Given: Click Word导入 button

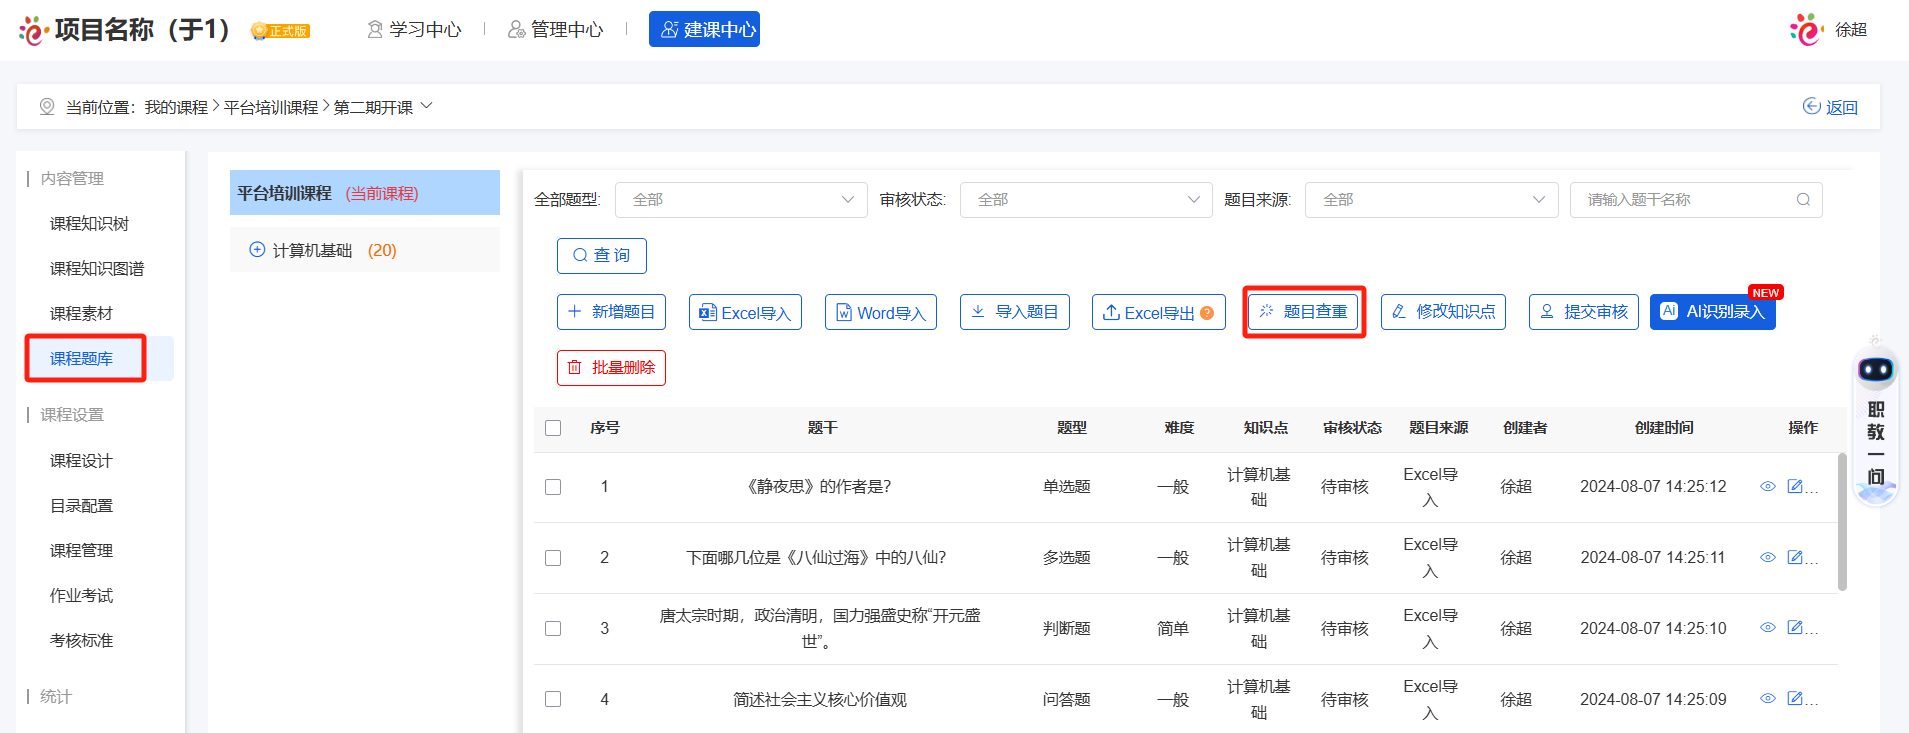Looking at the screenshot, I should pos(881,312).
